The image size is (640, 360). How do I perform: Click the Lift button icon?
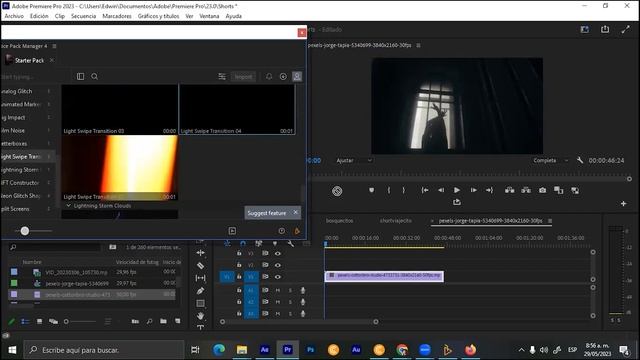509,190
